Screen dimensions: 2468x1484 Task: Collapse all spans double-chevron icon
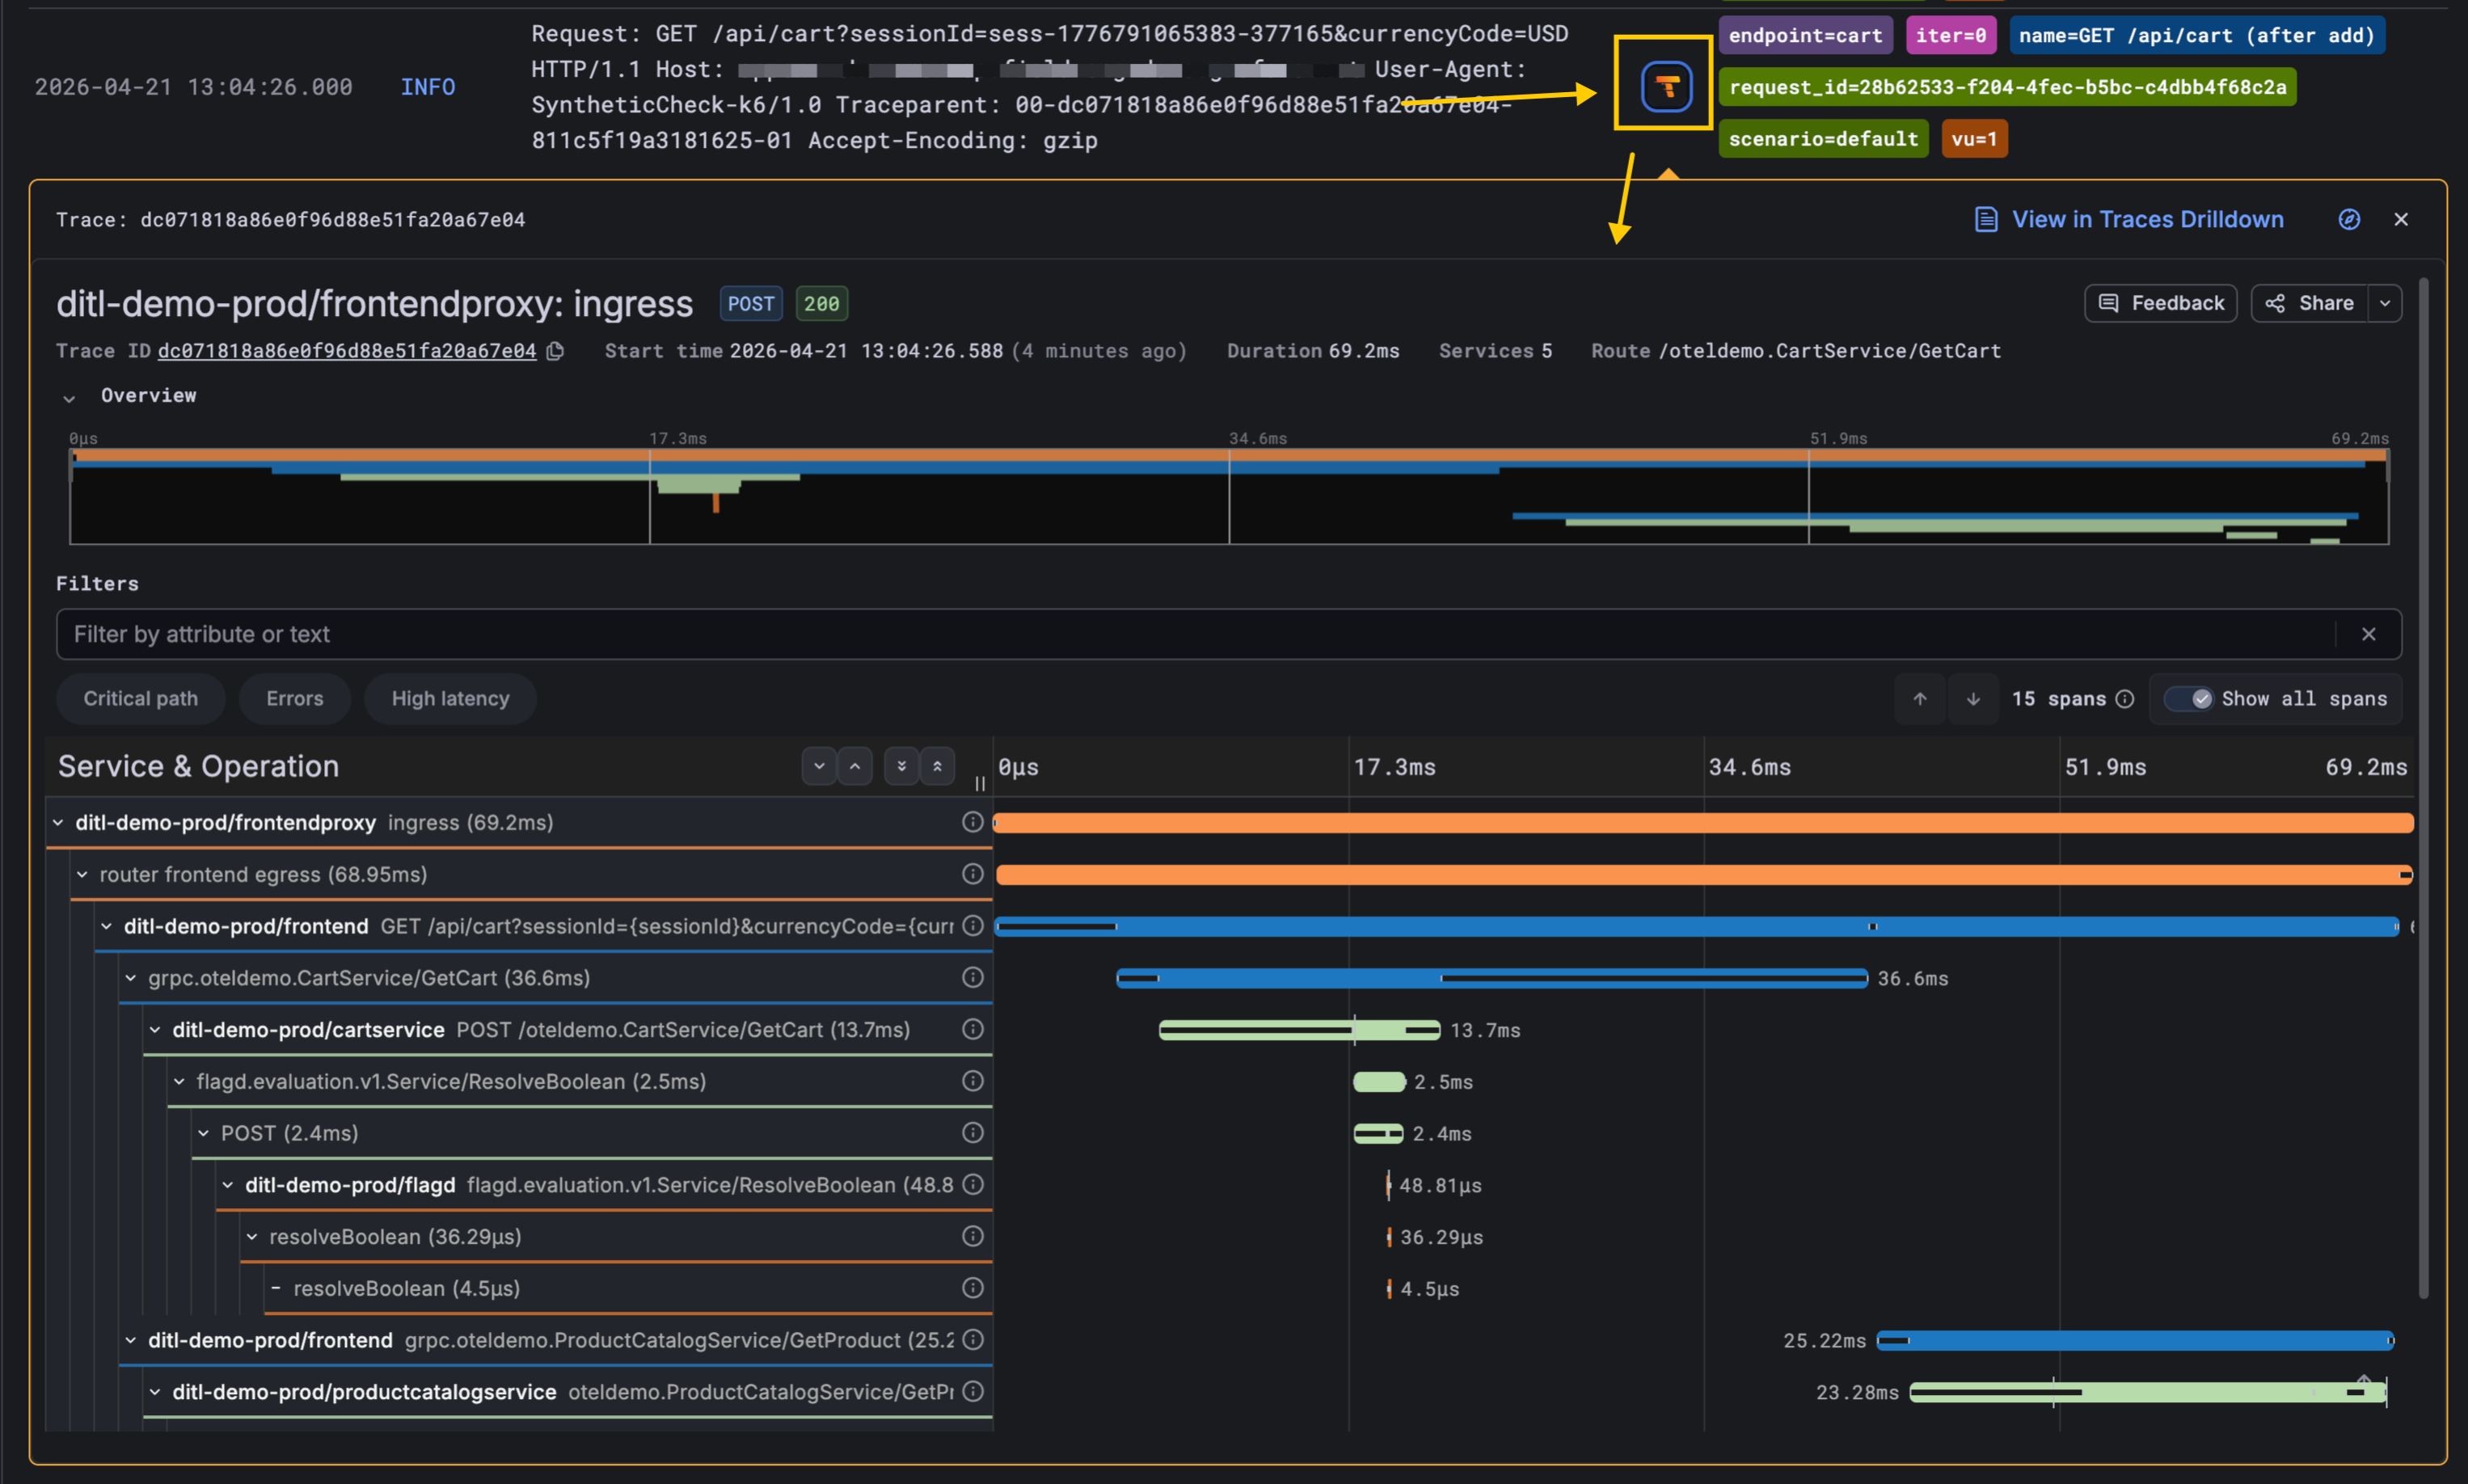(937, 766)
